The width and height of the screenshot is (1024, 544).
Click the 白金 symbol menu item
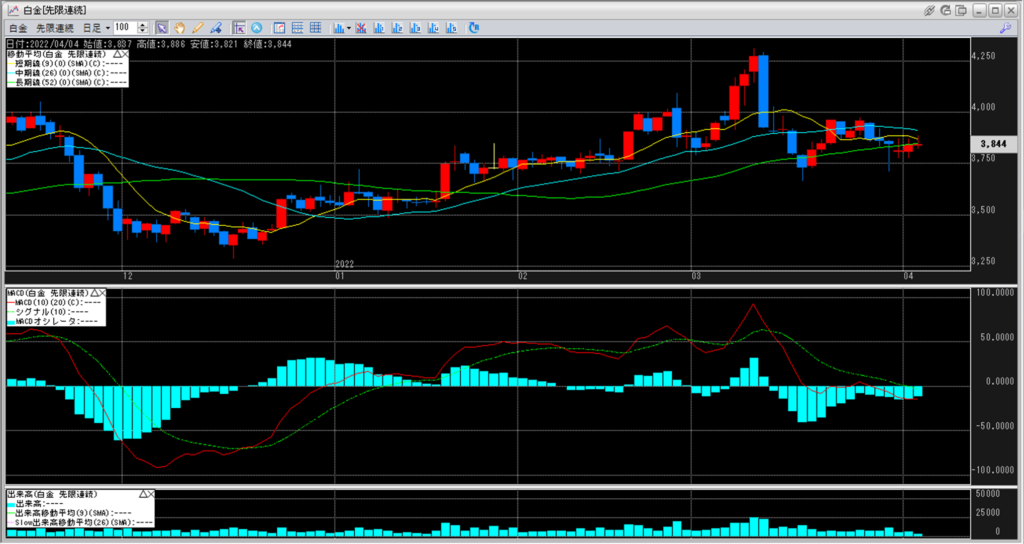[19, 27]
